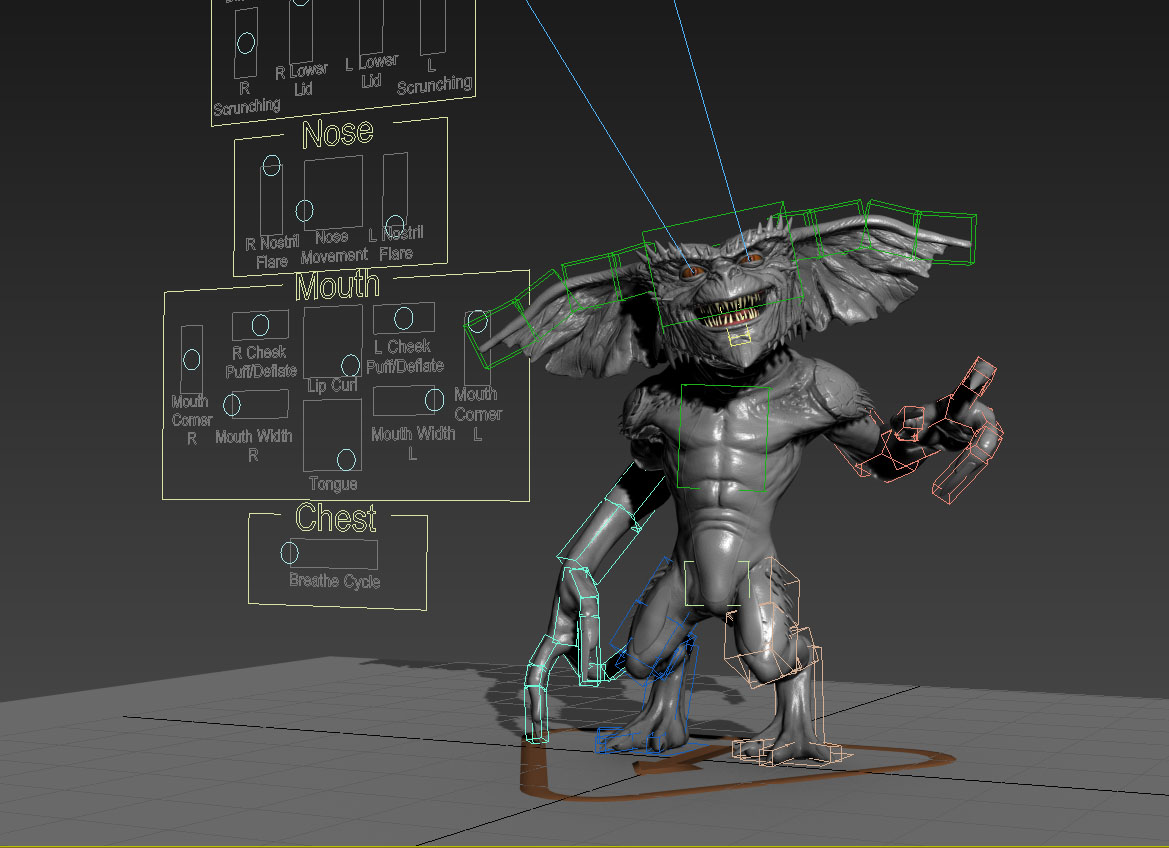Select the L Cheek Puff/Deflate slider circle
Screen dimensions: 1169x848
pos(403,318)
